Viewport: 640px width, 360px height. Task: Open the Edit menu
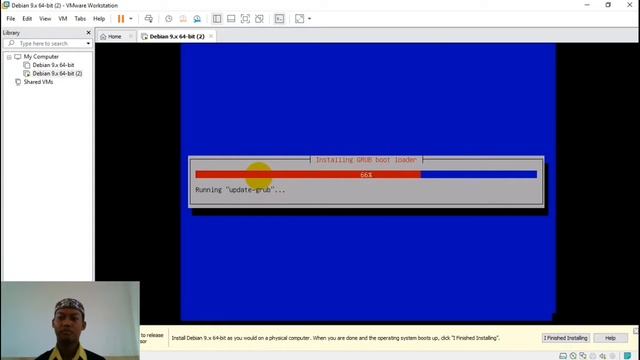[27, 19]
